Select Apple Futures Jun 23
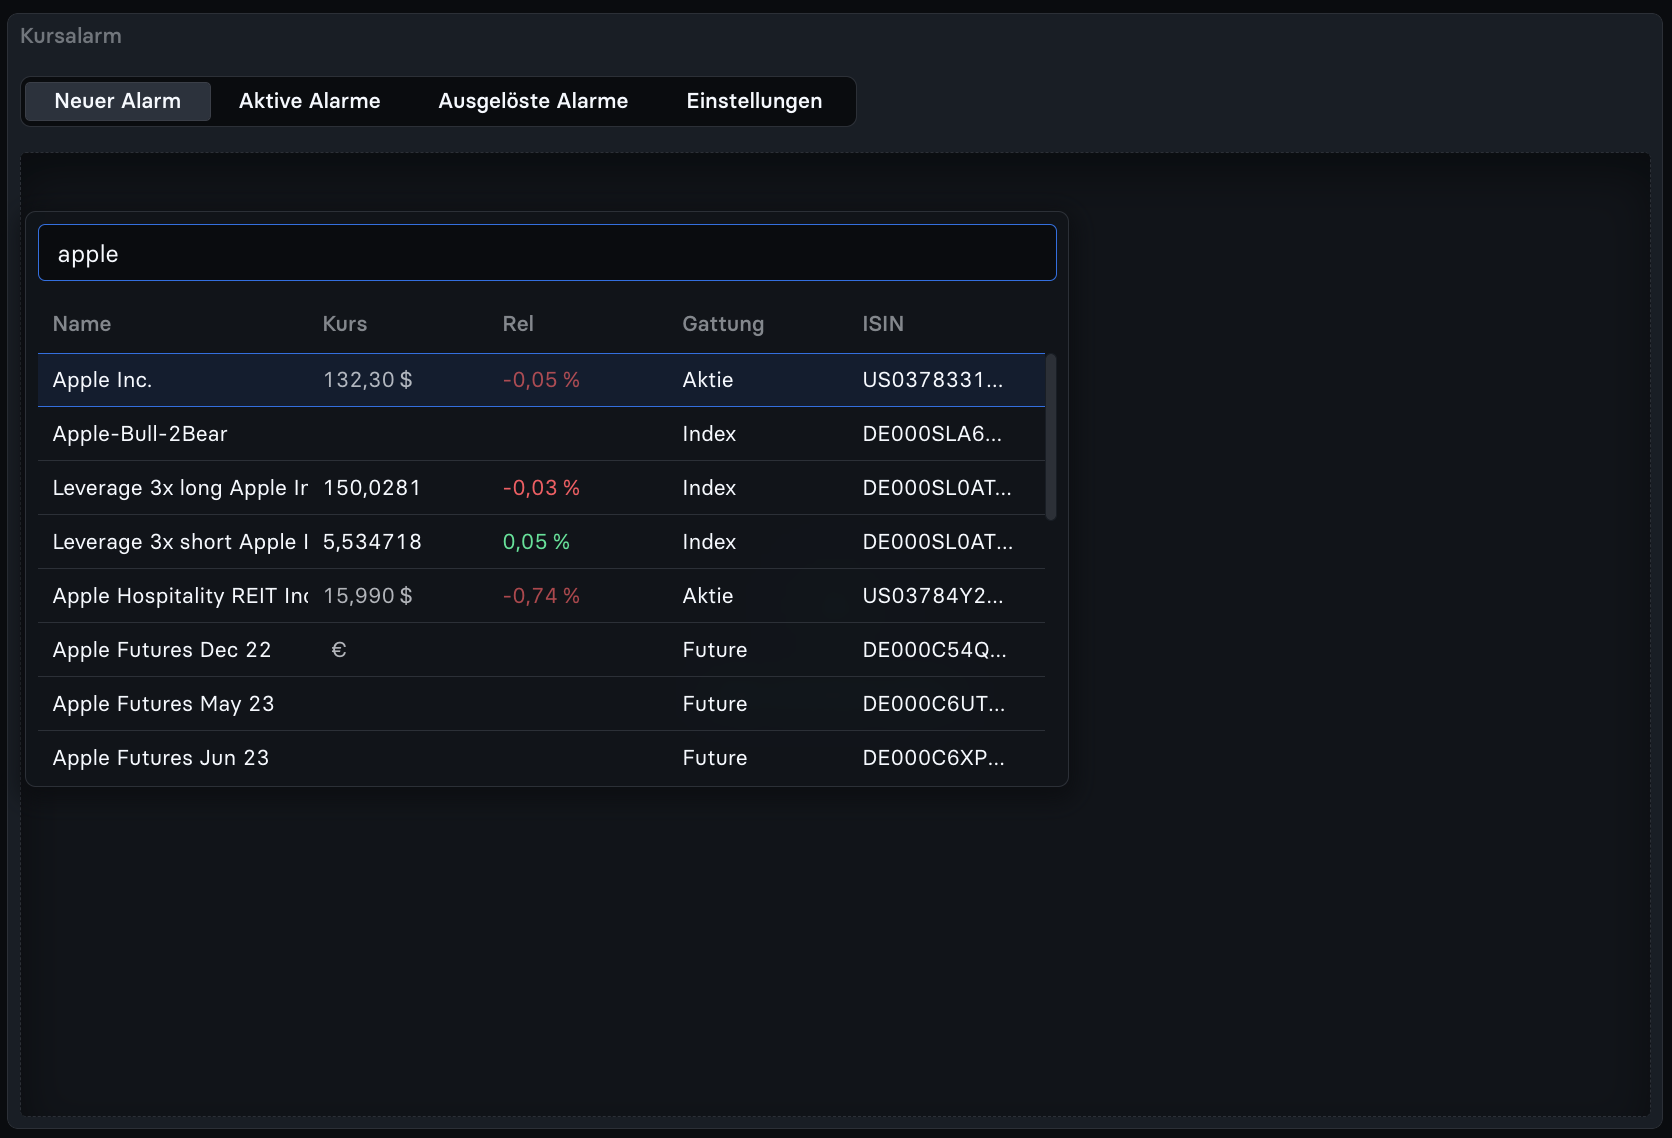 (541, 758)
